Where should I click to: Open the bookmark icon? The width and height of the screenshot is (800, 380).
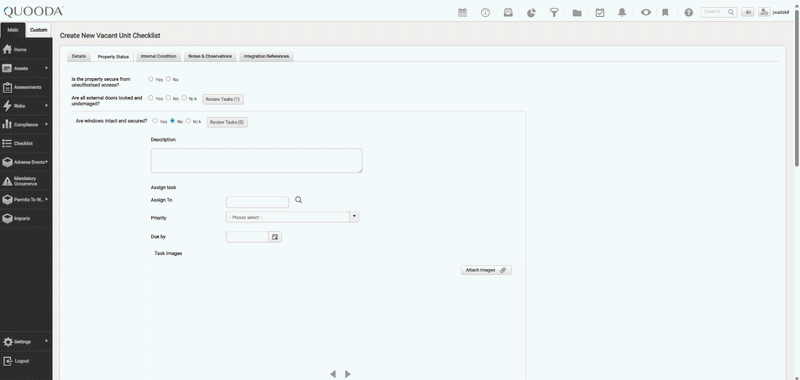pos(665,13)
